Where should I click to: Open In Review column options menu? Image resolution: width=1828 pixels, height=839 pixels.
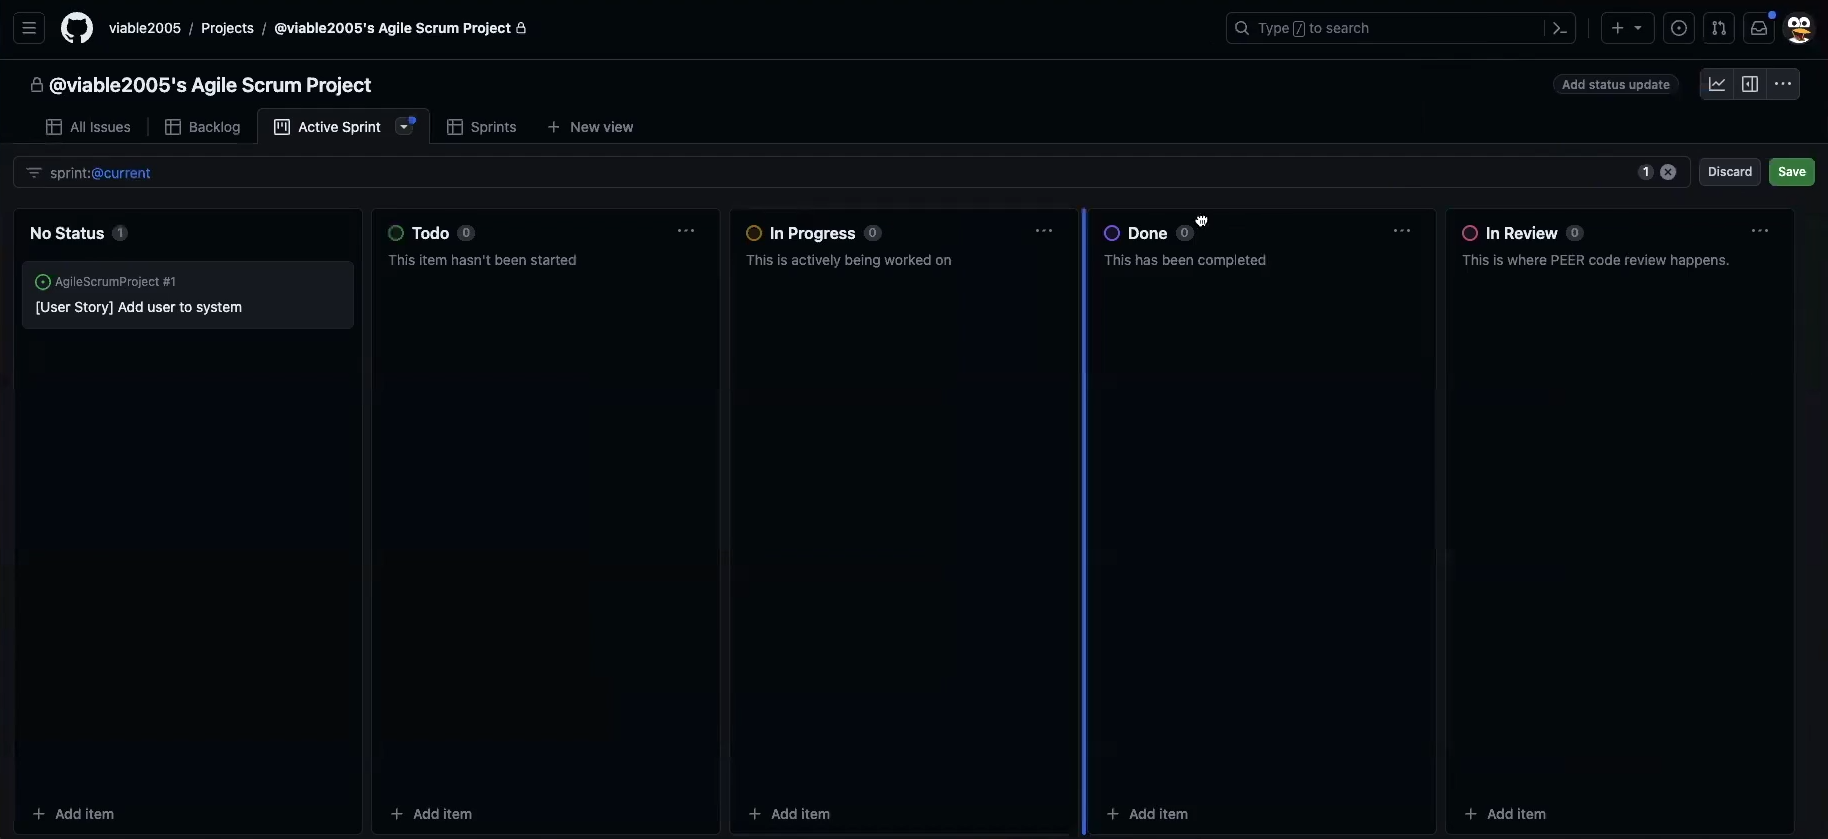[x=1760, y=231]
